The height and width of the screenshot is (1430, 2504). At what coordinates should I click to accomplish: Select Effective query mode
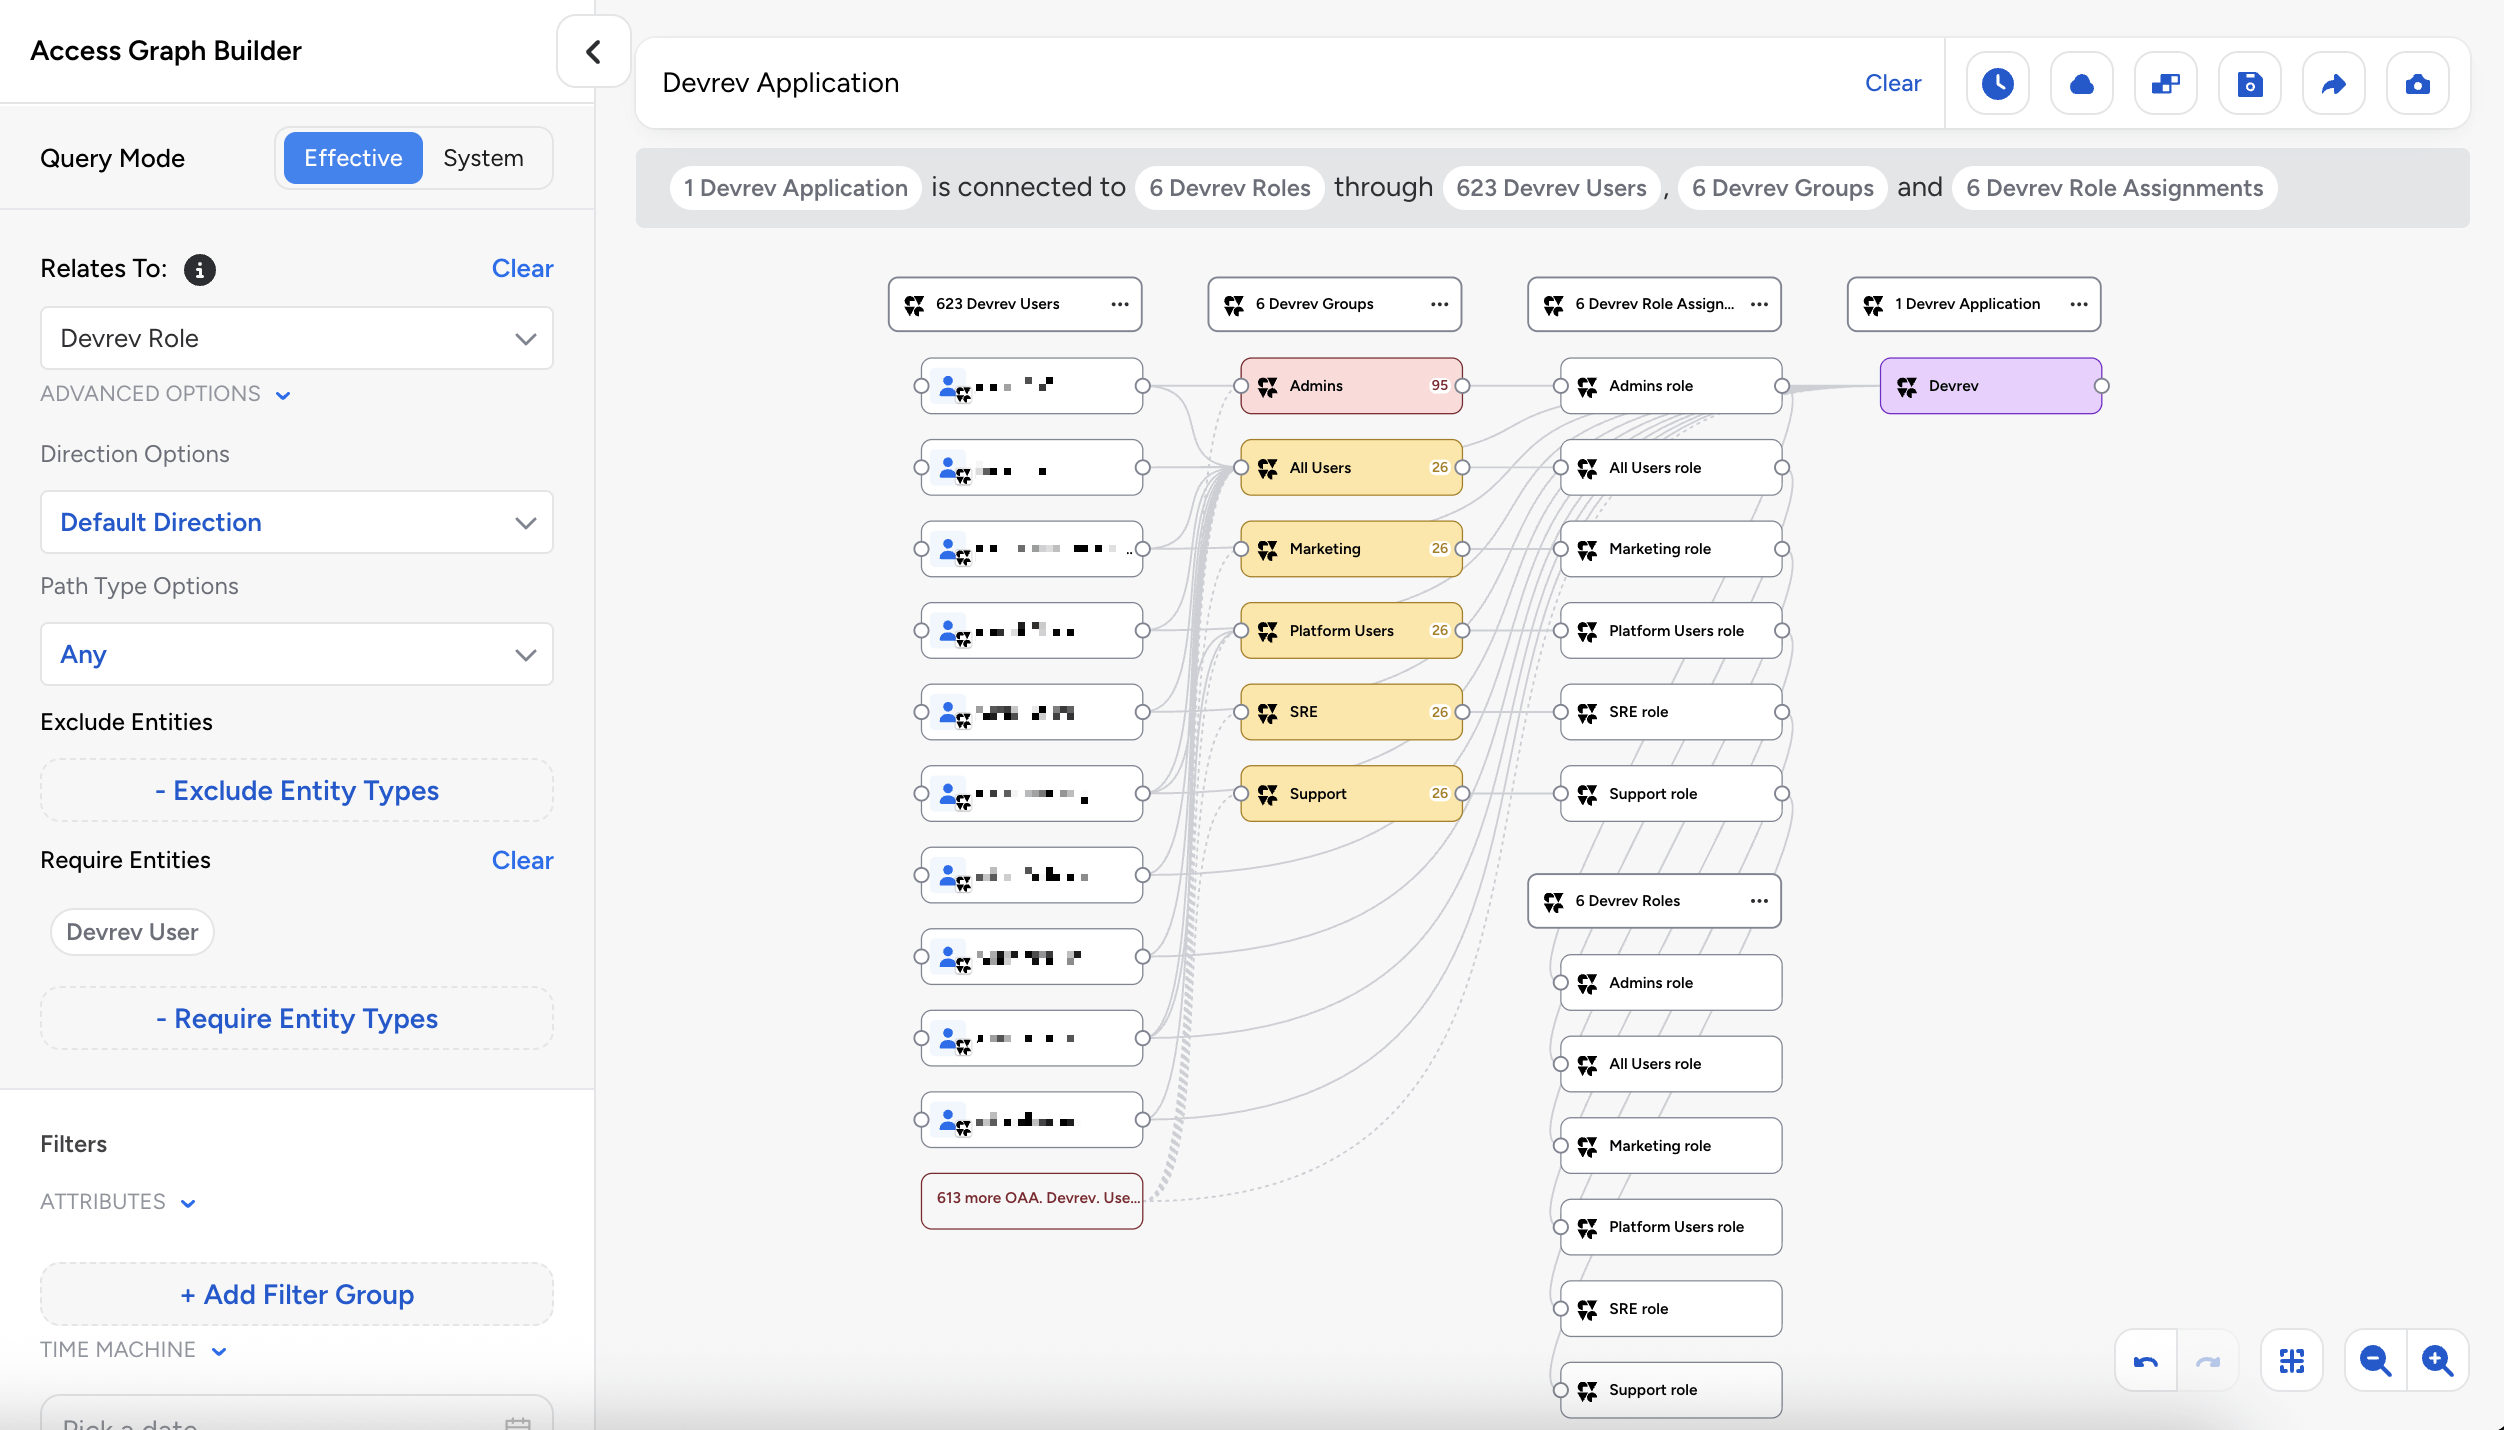pos(353,158)
